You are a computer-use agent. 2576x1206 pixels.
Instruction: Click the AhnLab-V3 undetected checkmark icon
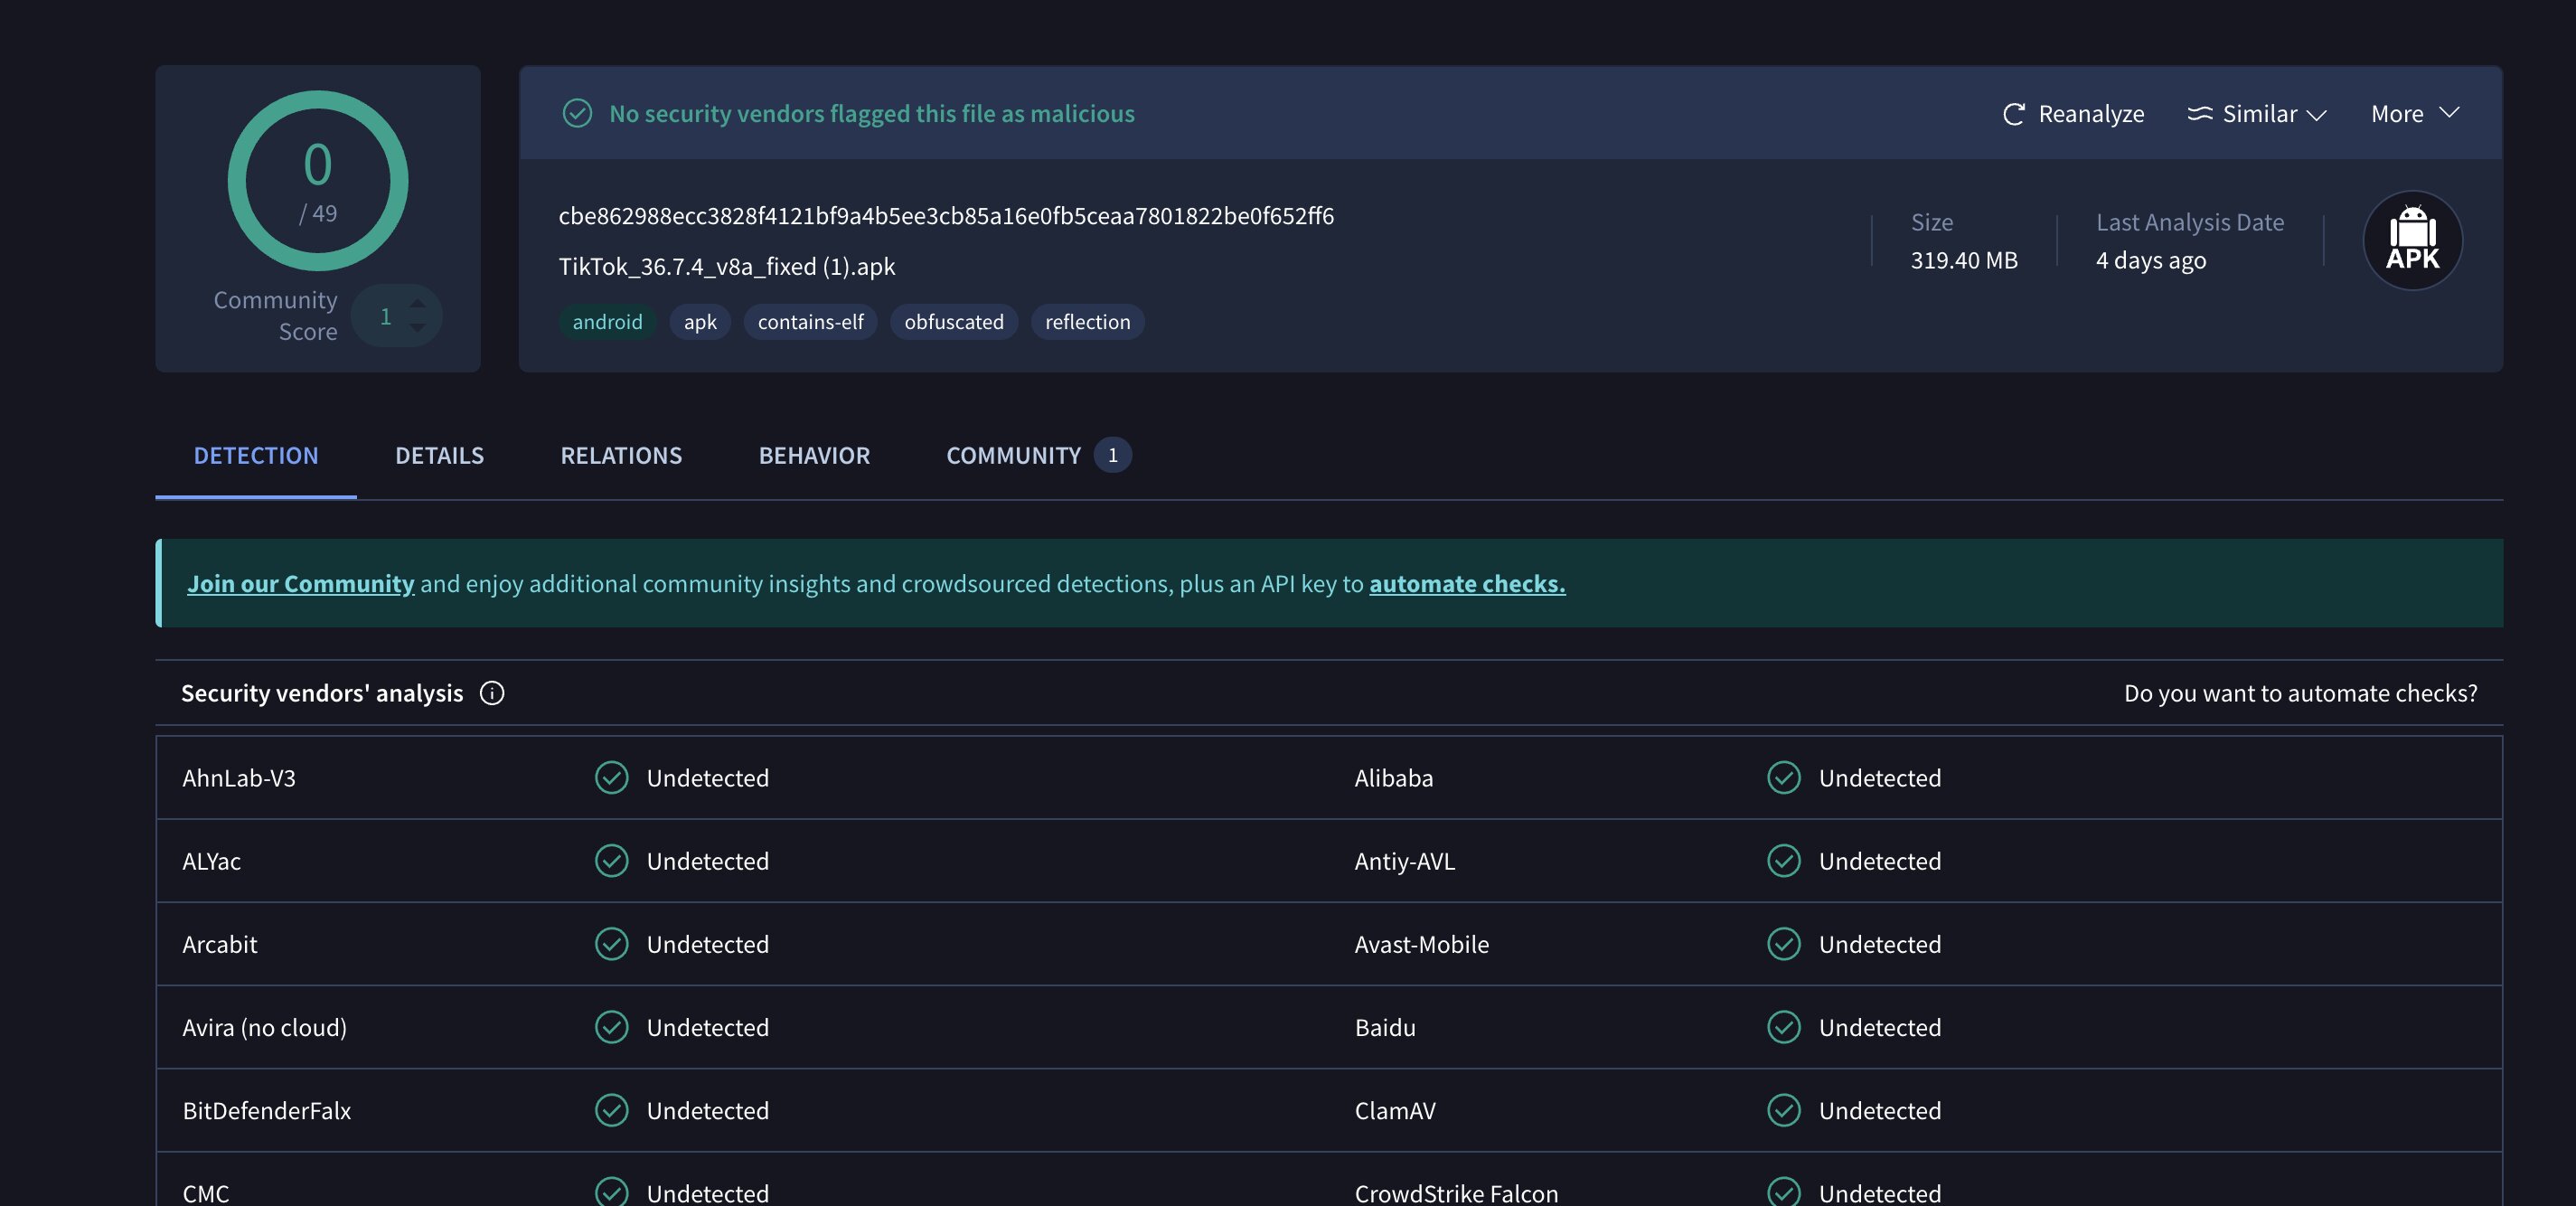coord(611,778)
